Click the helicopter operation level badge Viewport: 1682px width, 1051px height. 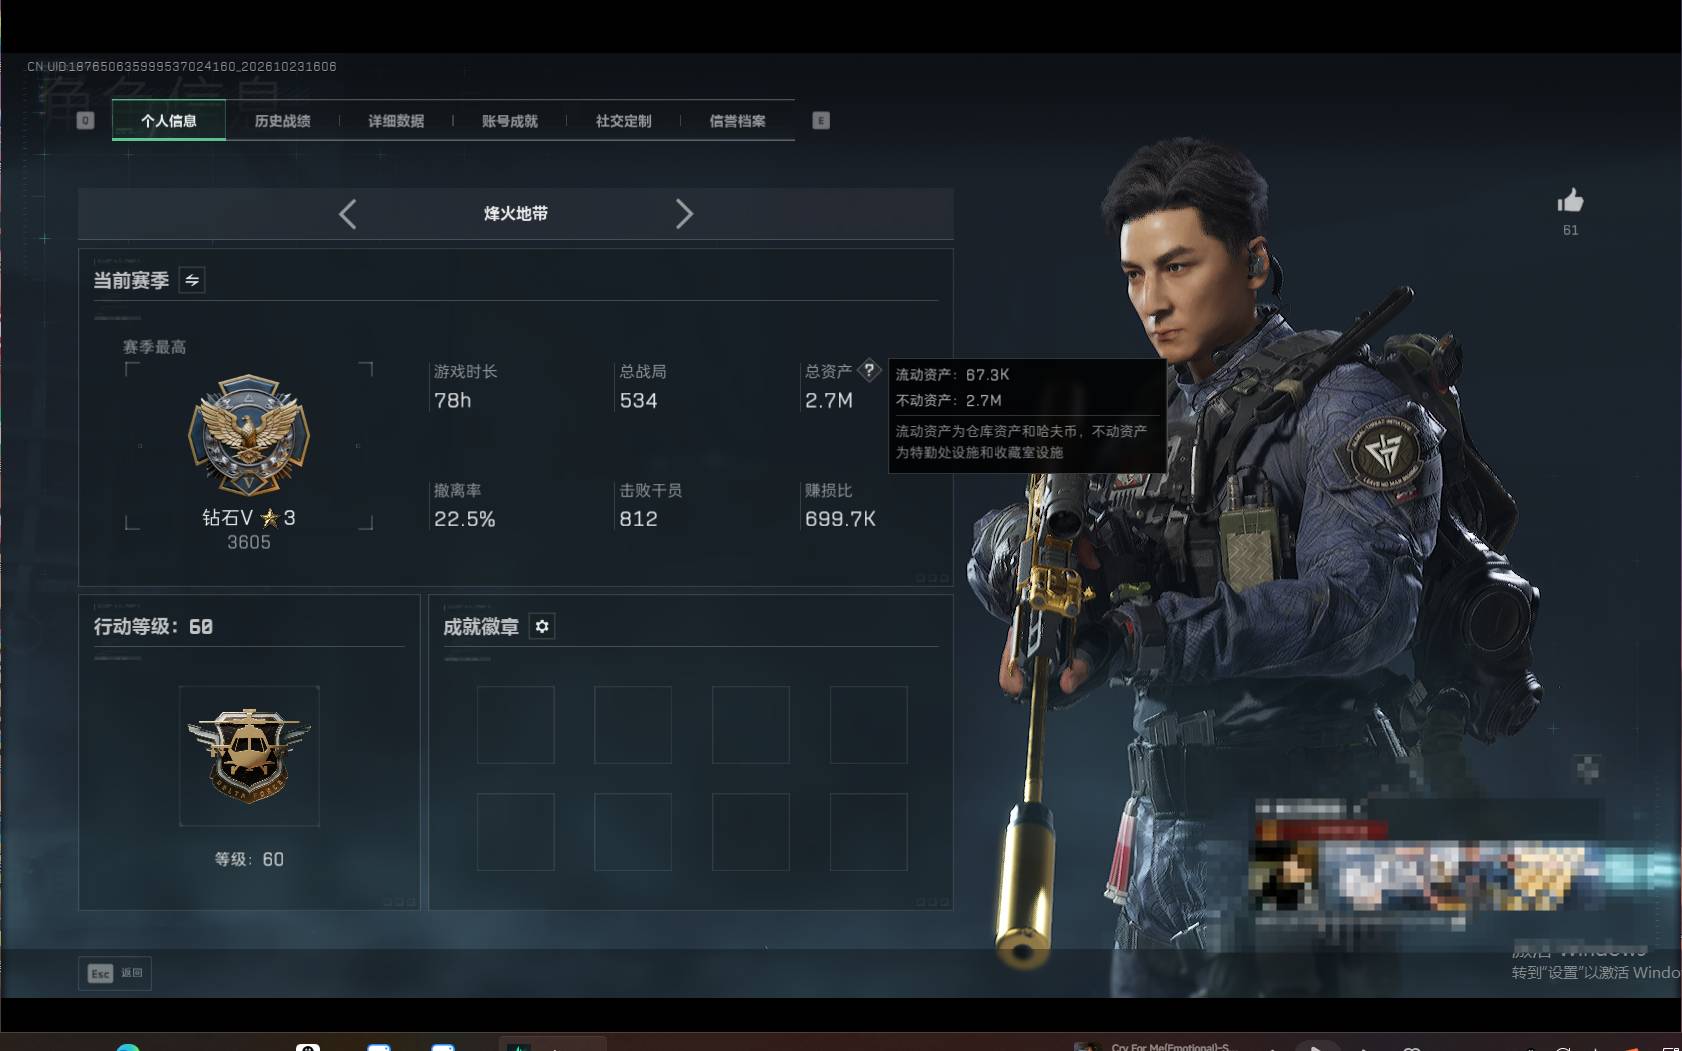[x=249, y=756]
